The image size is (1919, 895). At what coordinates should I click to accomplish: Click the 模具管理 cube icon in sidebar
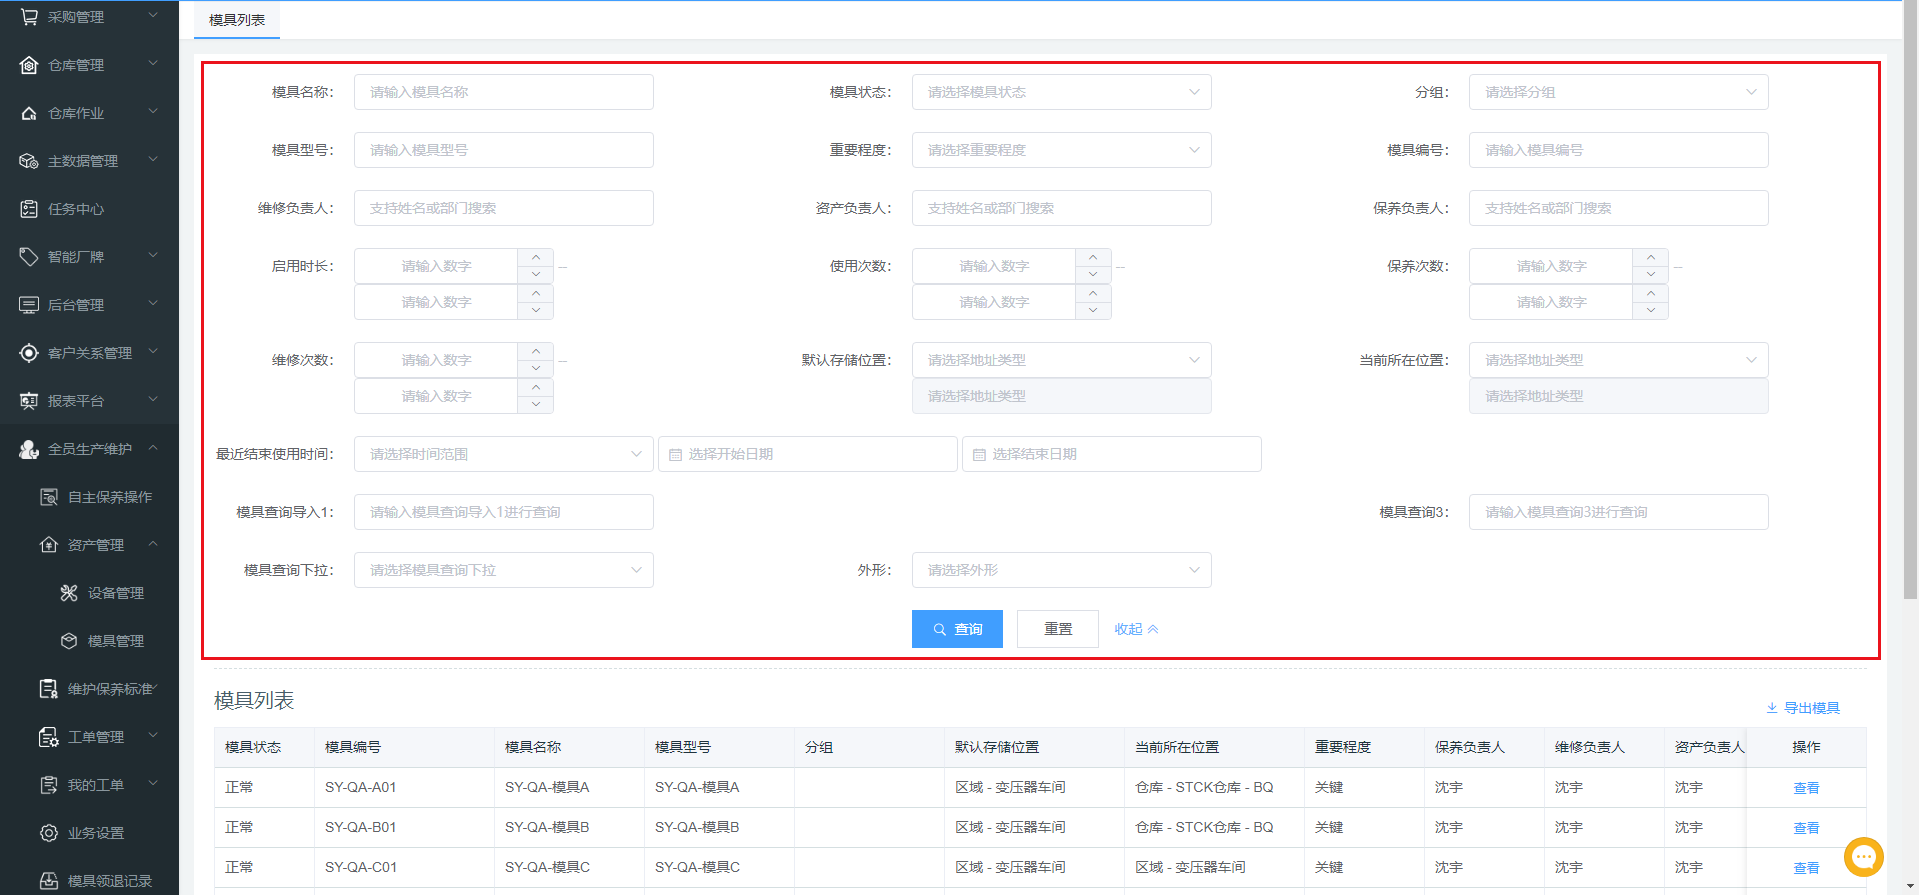pos(69,641)
